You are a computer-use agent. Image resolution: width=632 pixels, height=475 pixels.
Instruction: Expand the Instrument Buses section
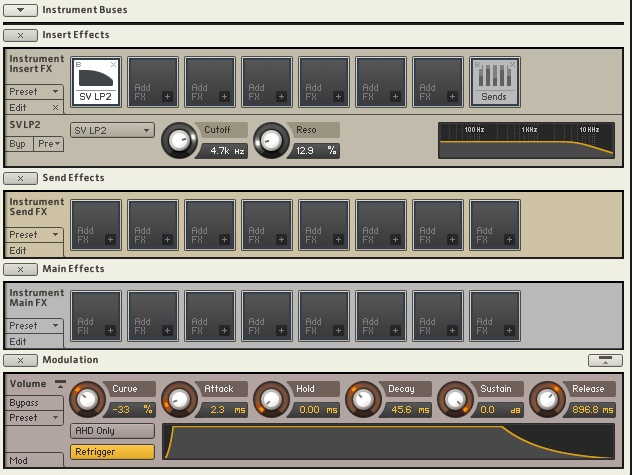click(x=21, y=9)
